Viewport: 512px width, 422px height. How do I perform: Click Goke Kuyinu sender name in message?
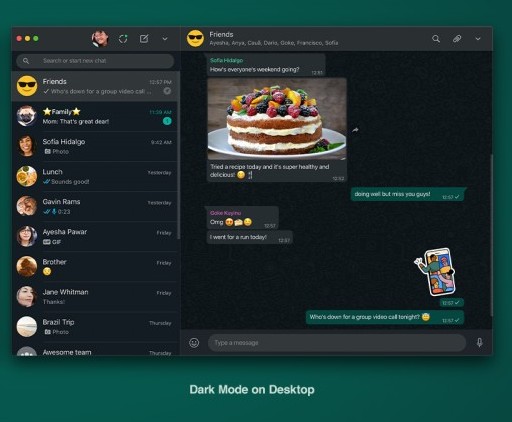point(225,213)
